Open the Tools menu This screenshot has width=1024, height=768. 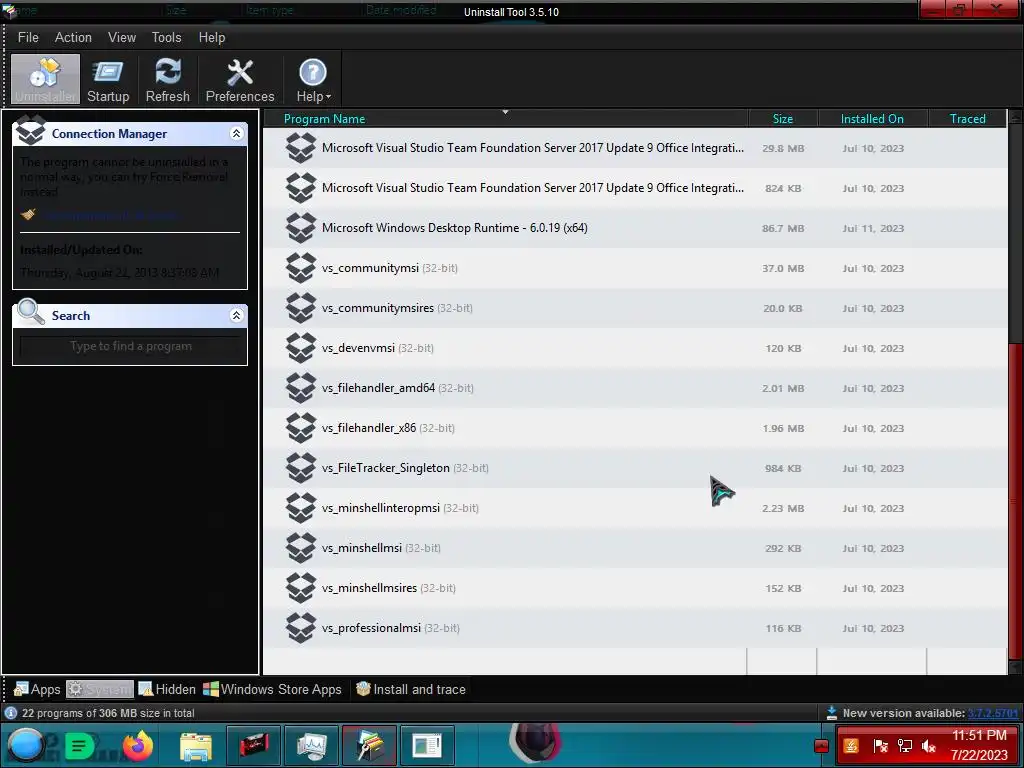pos(167,37)
